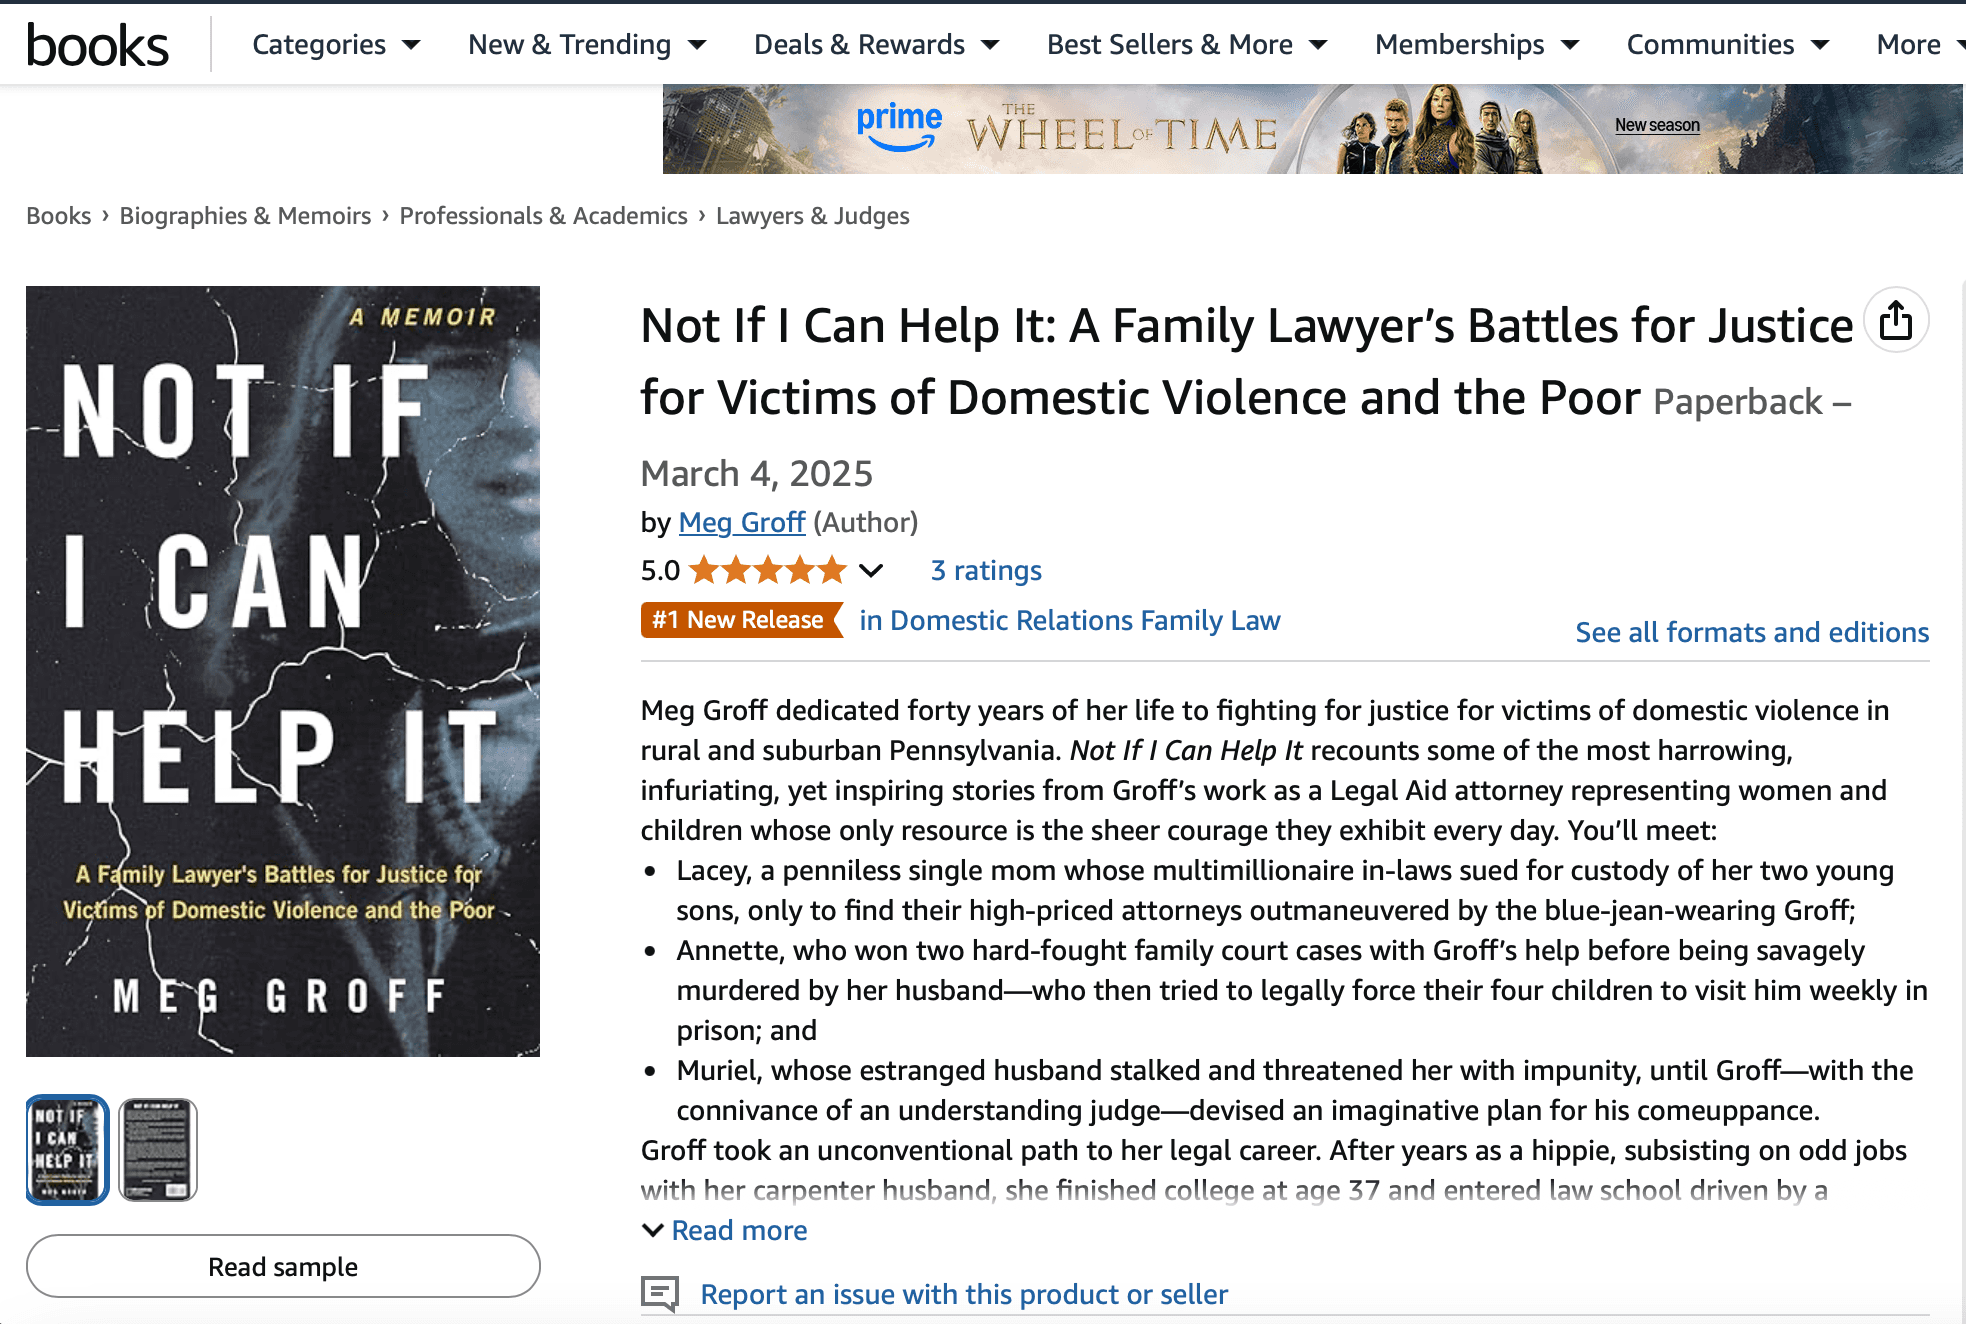Click See all formats and editions

pyautogui.click(x=1751, y=632)
